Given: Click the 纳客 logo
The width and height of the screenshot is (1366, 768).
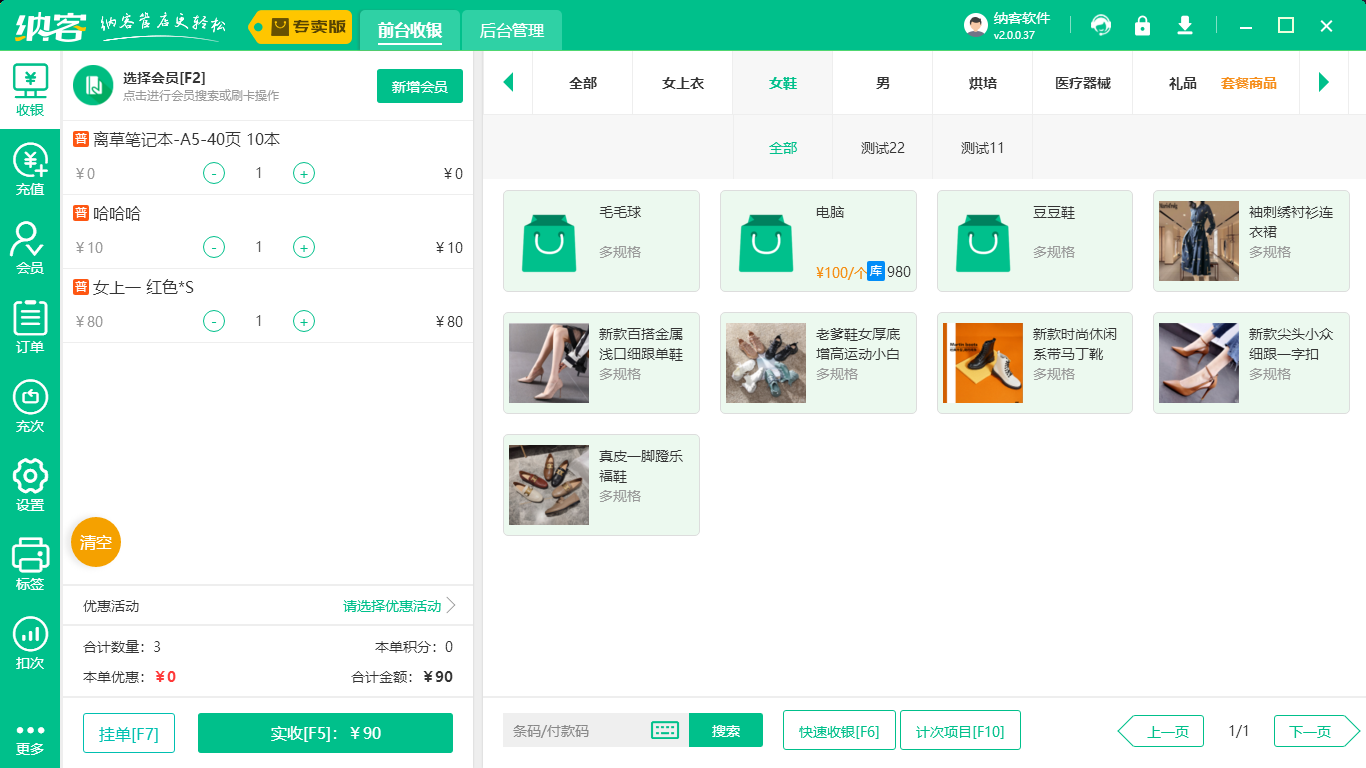Looking at the screenshot, I should tap(51, 25).
